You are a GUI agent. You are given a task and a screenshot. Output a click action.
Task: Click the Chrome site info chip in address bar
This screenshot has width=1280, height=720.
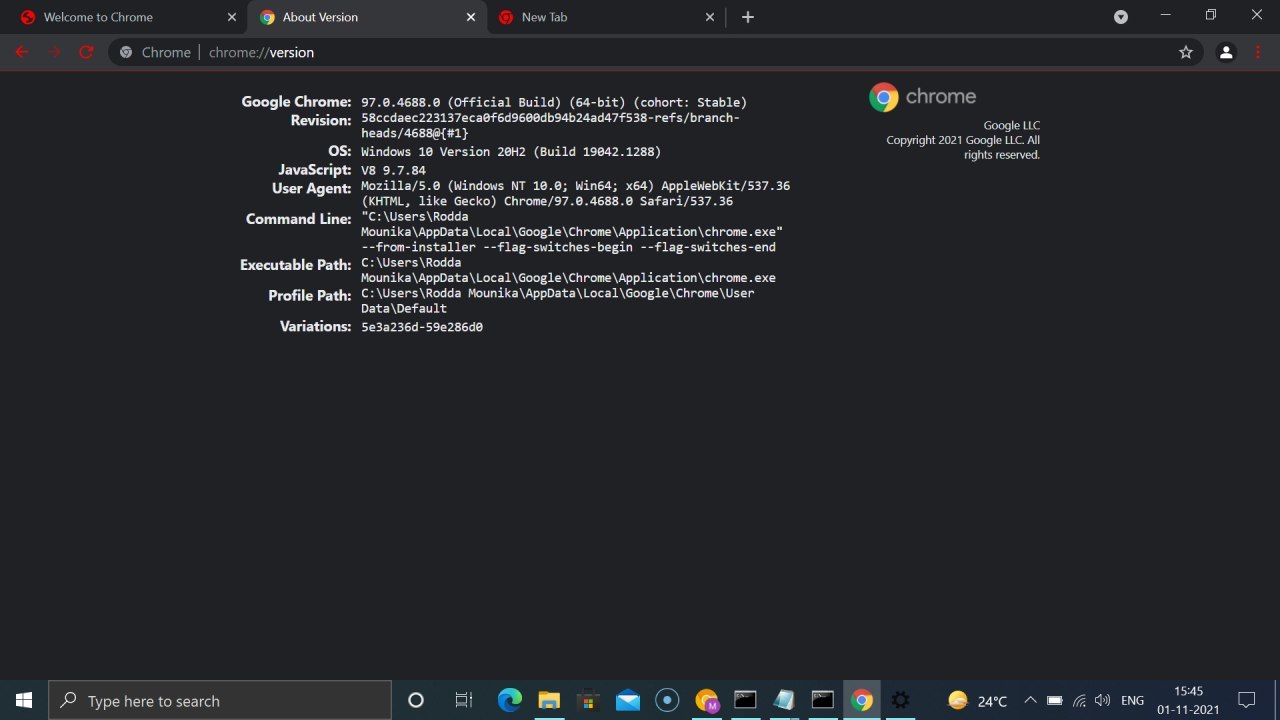click(155, 52)
